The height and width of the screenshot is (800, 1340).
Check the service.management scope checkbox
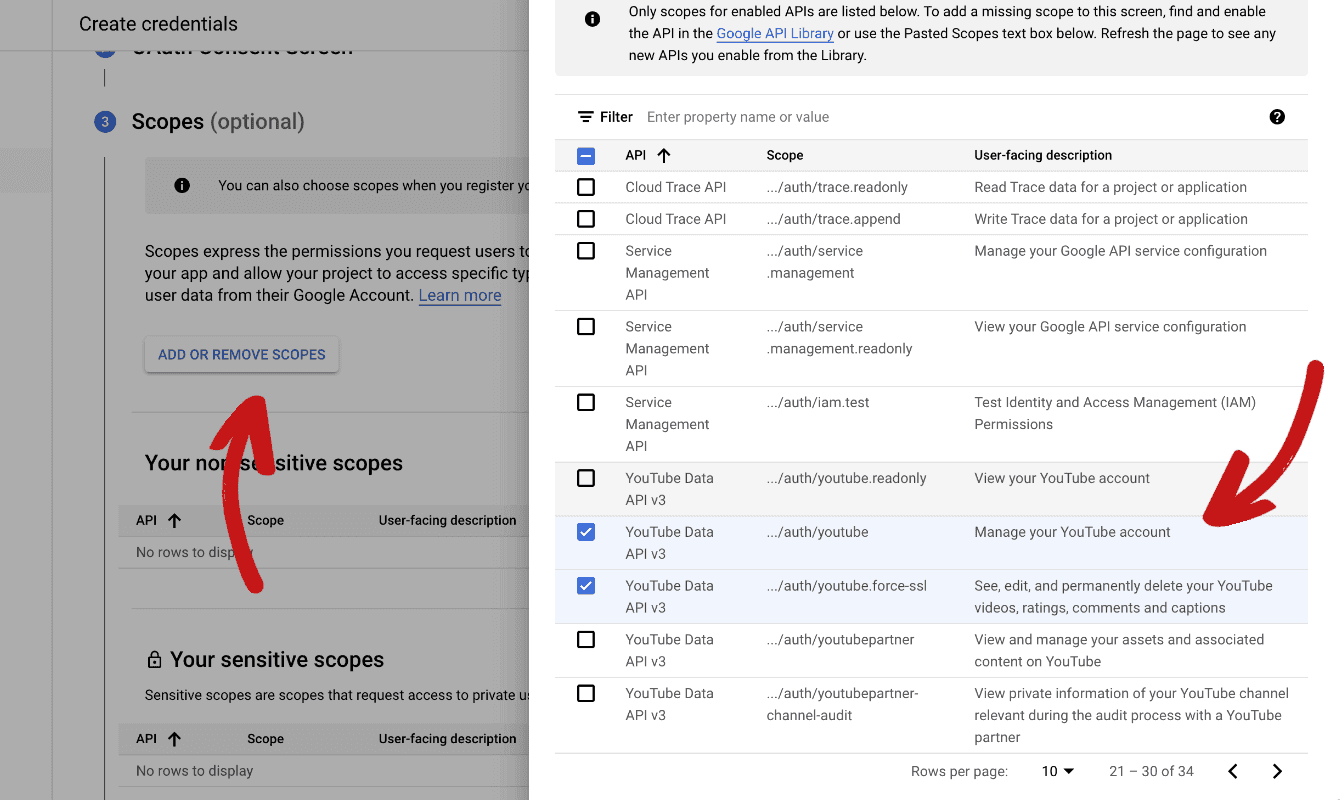[586, 251]
